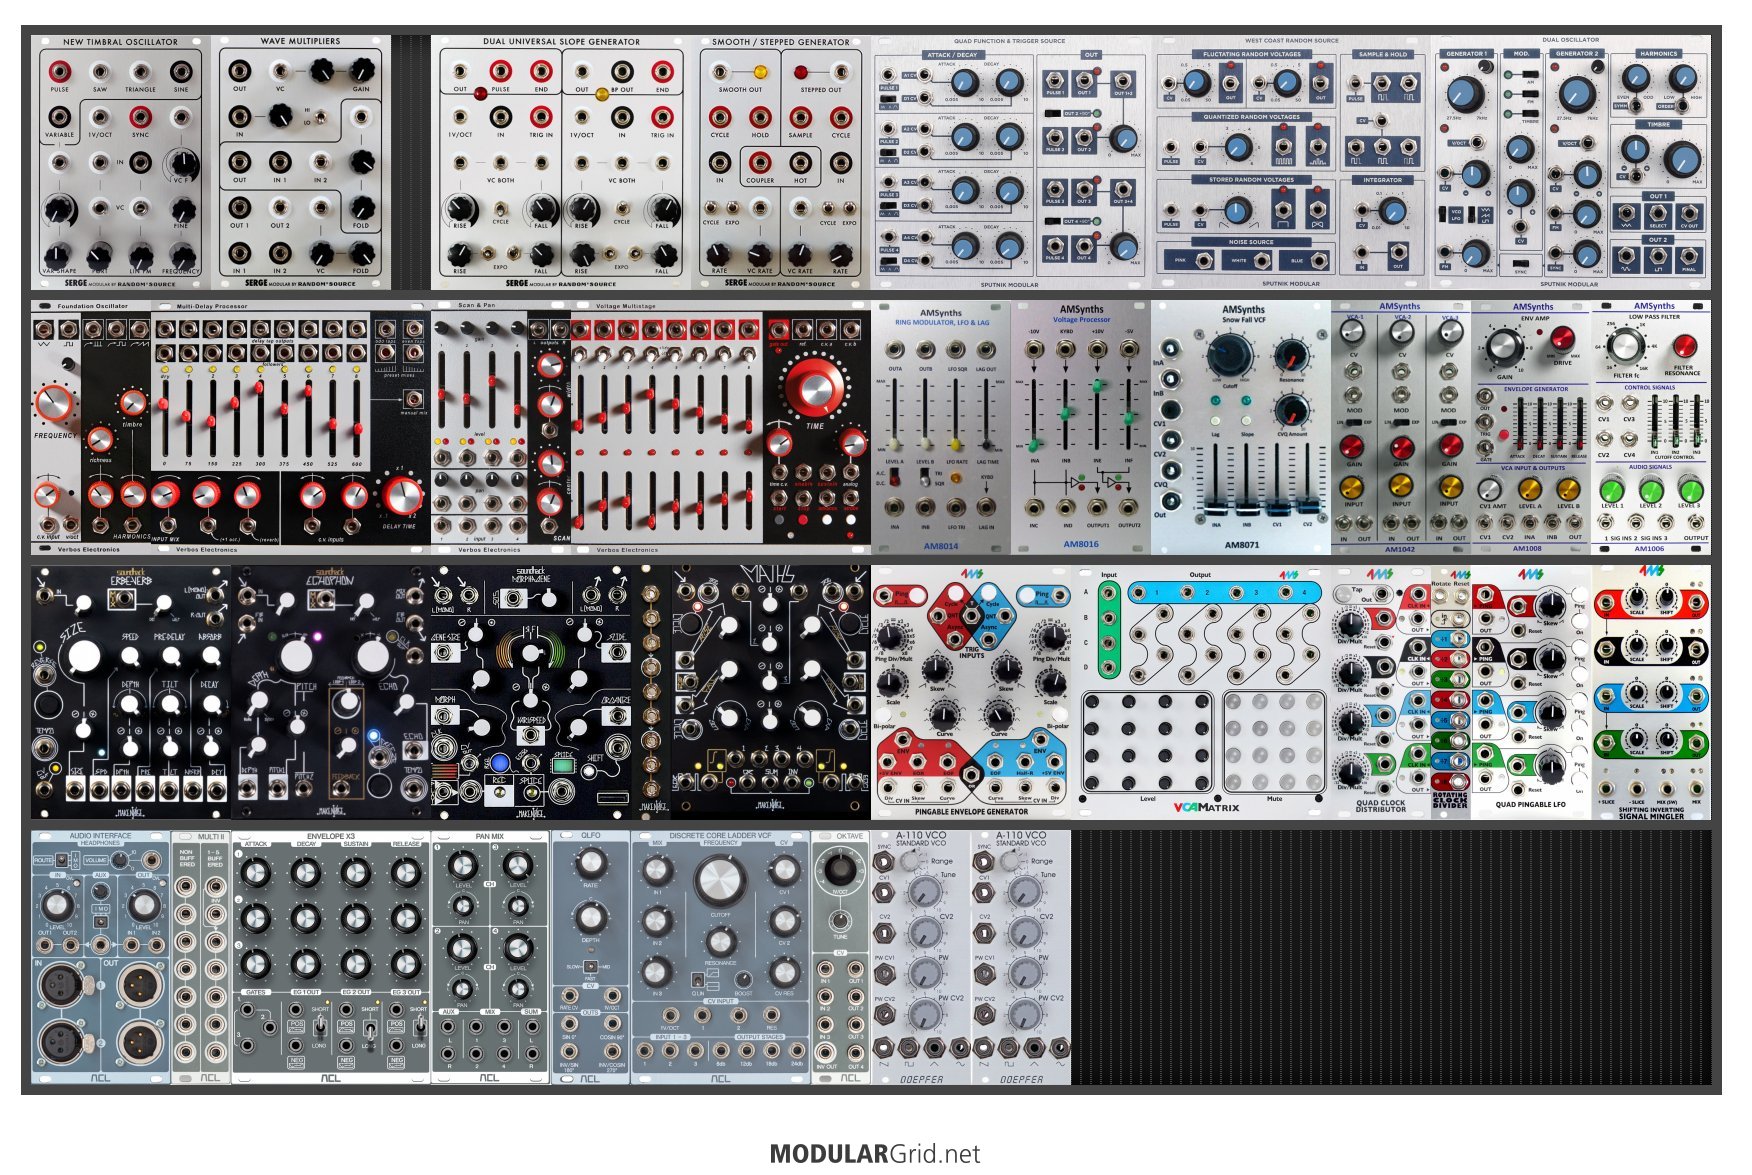Click the BLUE noise output jack

tap(1318, 261)
